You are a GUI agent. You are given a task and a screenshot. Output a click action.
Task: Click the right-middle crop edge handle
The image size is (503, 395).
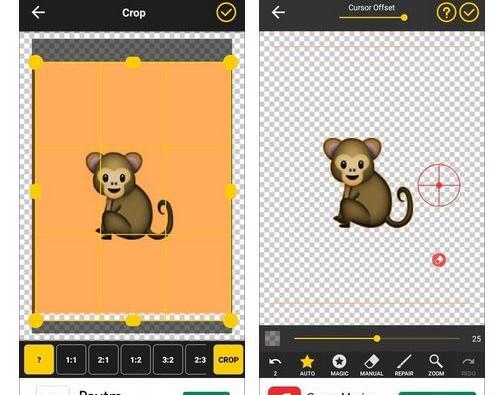pos(230,191)
